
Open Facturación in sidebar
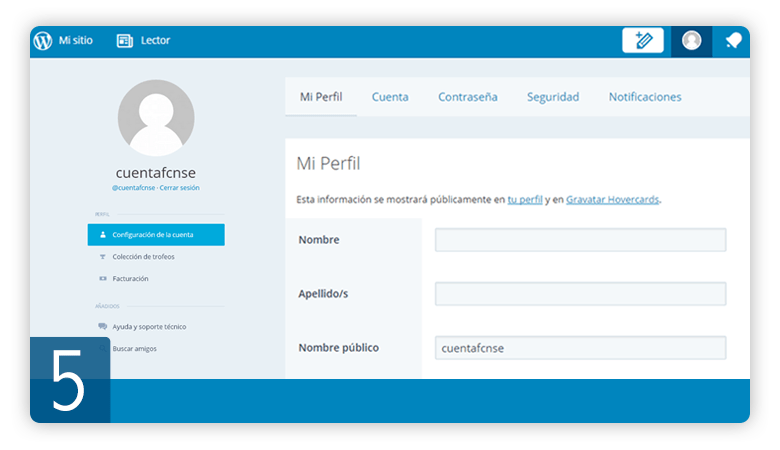tap(130, 278)
